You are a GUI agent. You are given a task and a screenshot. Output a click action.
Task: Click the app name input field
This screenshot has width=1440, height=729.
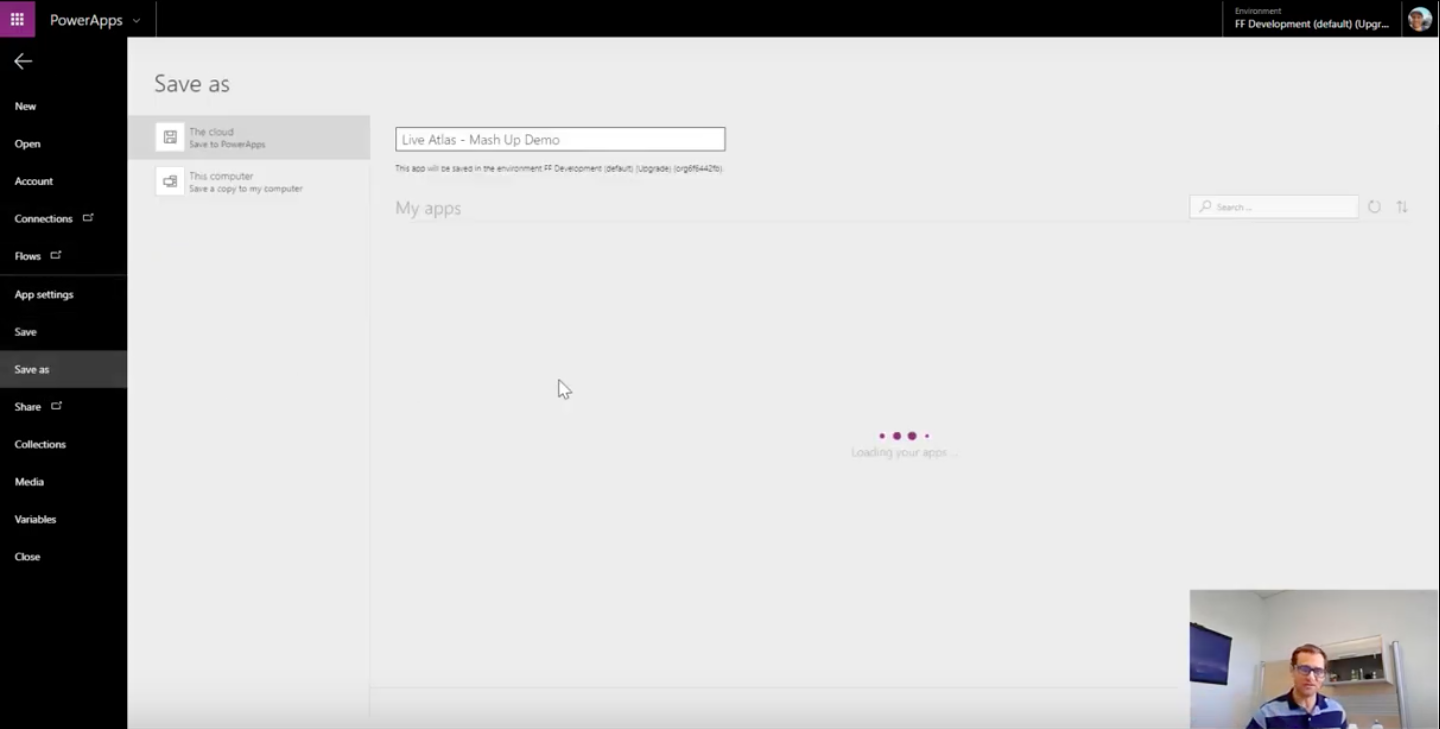pos(560,139)
